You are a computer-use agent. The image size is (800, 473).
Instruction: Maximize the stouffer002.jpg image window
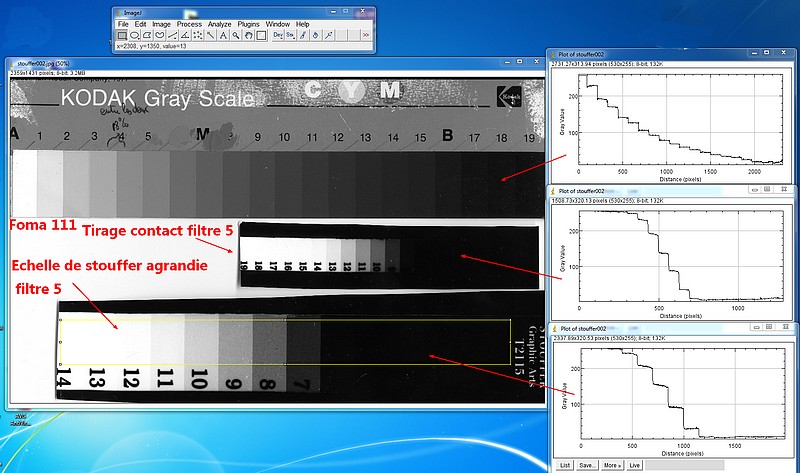click(x=520, y=62)
